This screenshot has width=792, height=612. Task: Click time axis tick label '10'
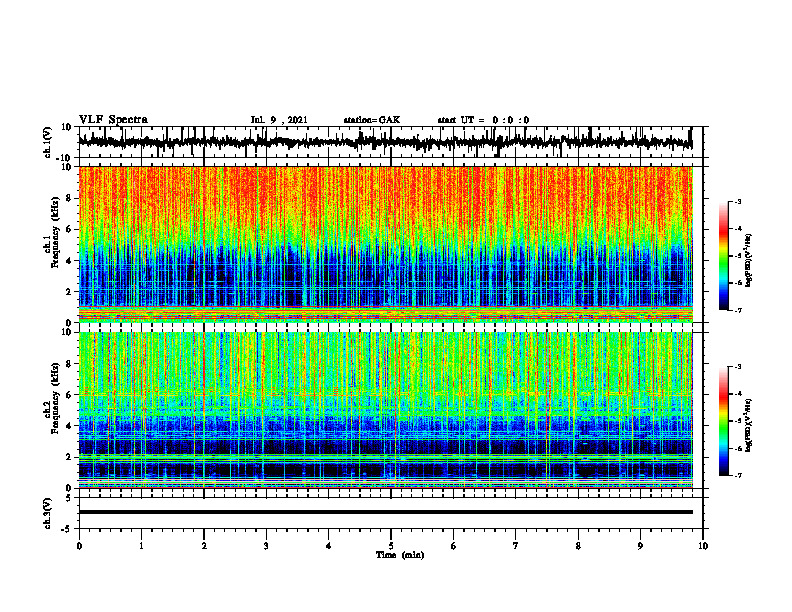(x=703, y=546)
